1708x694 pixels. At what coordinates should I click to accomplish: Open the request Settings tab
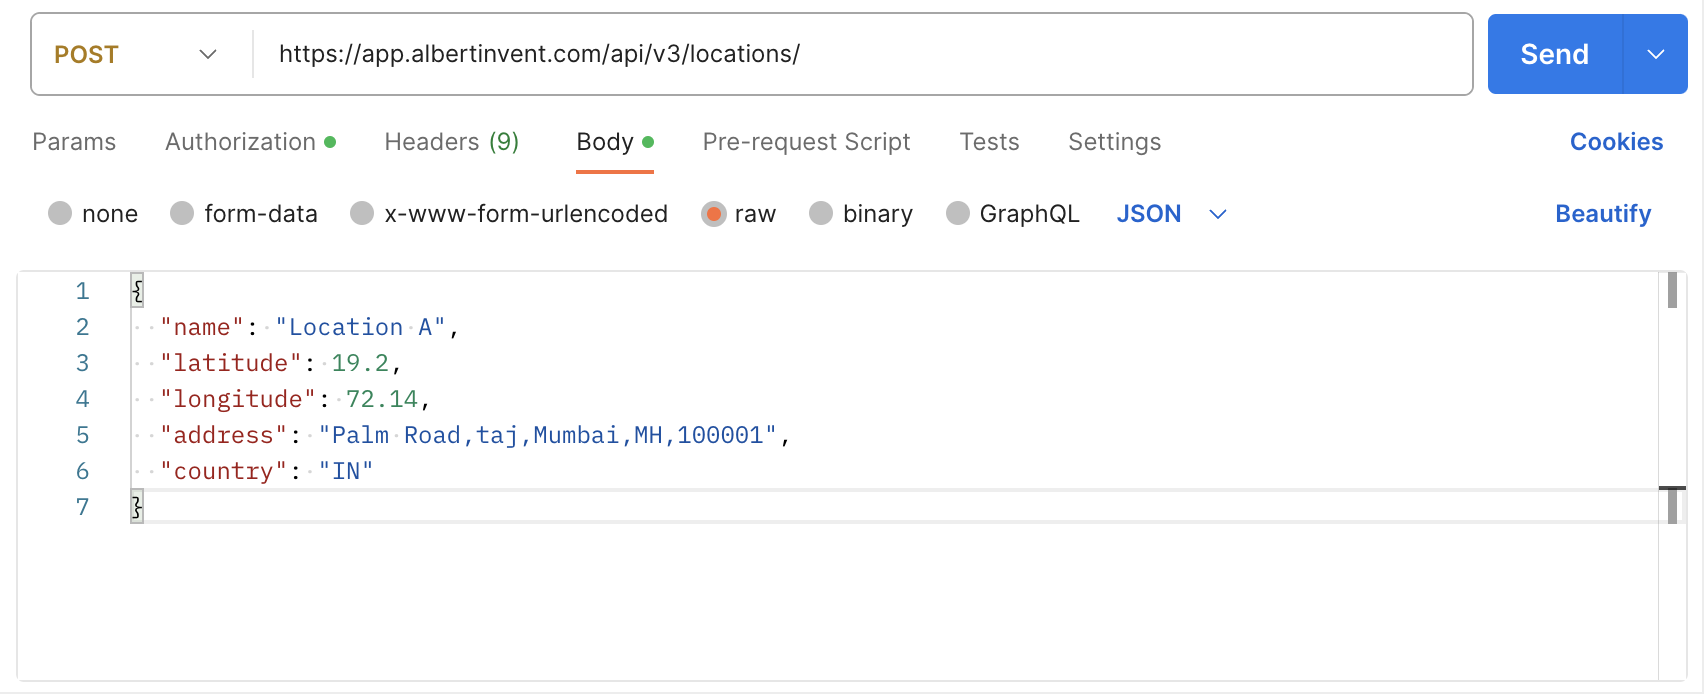[1114, 142]
